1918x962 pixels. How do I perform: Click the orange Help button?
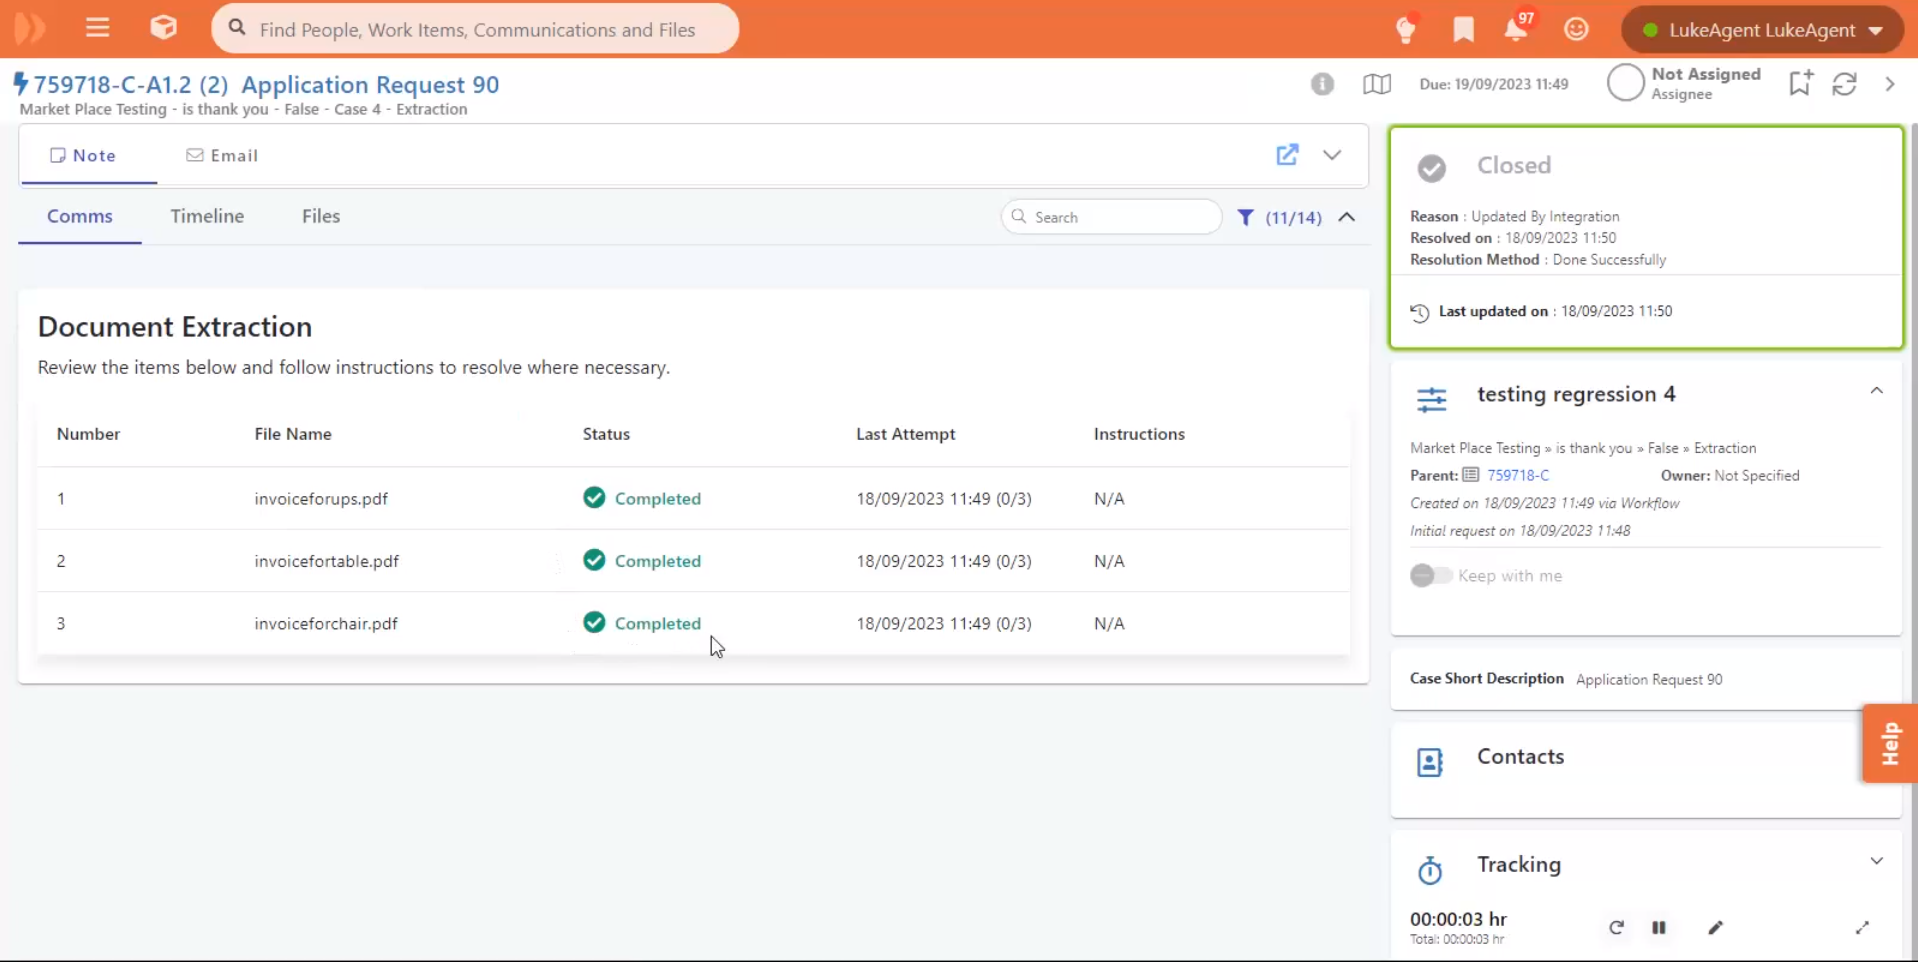point(1889,743)
